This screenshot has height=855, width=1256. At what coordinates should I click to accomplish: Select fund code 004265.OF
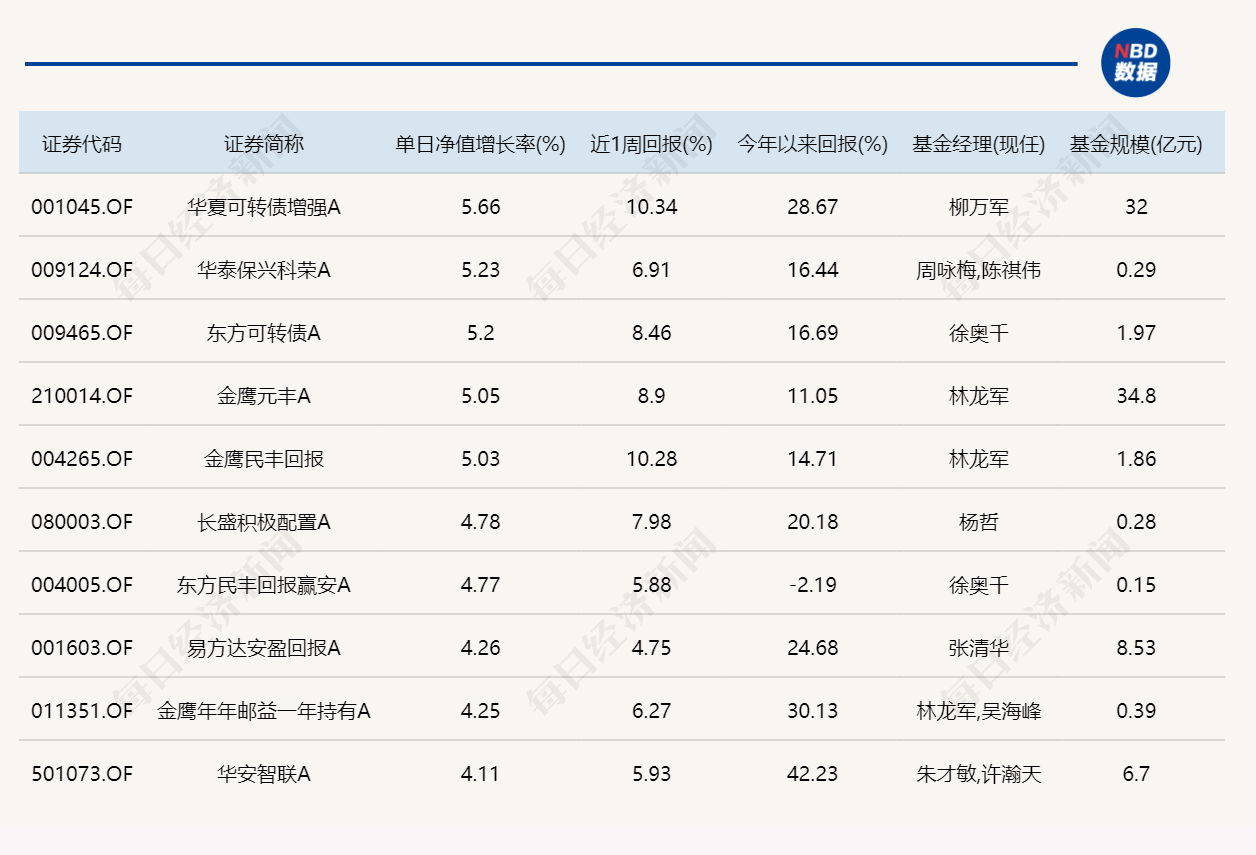pos(82,459)
